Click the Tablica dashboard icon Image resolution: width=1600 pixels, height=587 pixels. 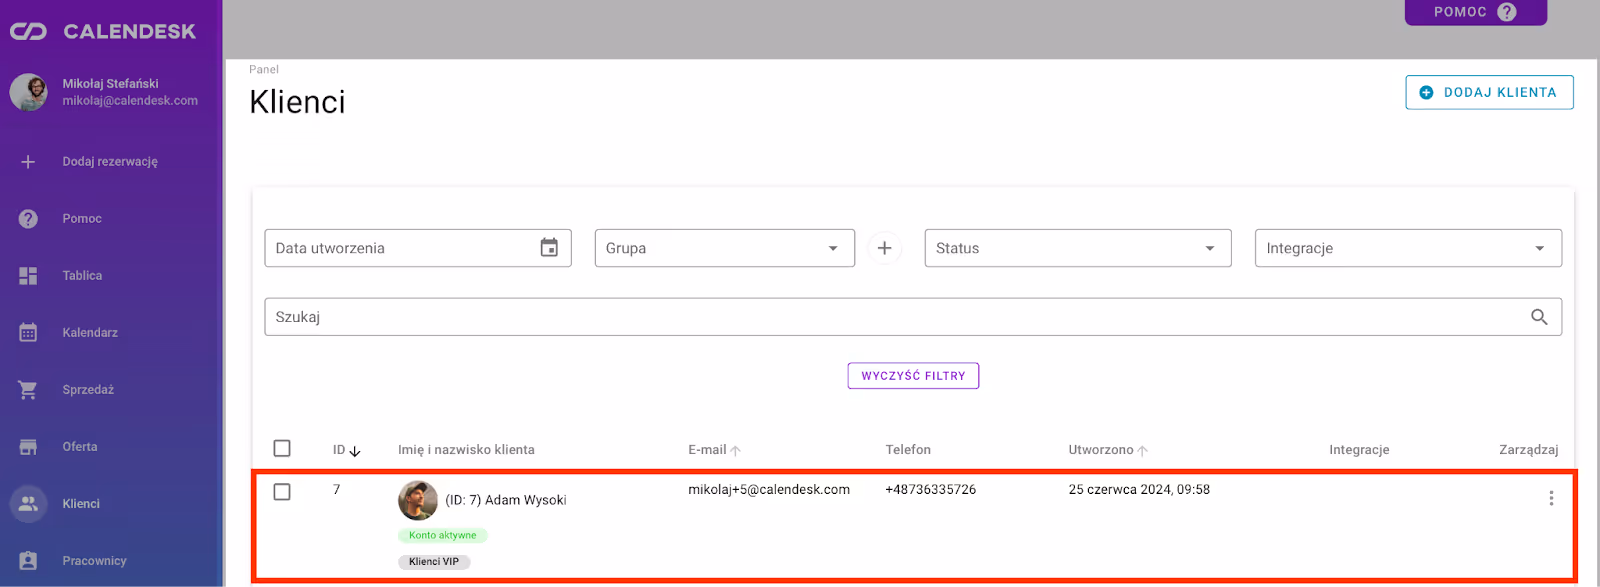[x=28, y=276]
